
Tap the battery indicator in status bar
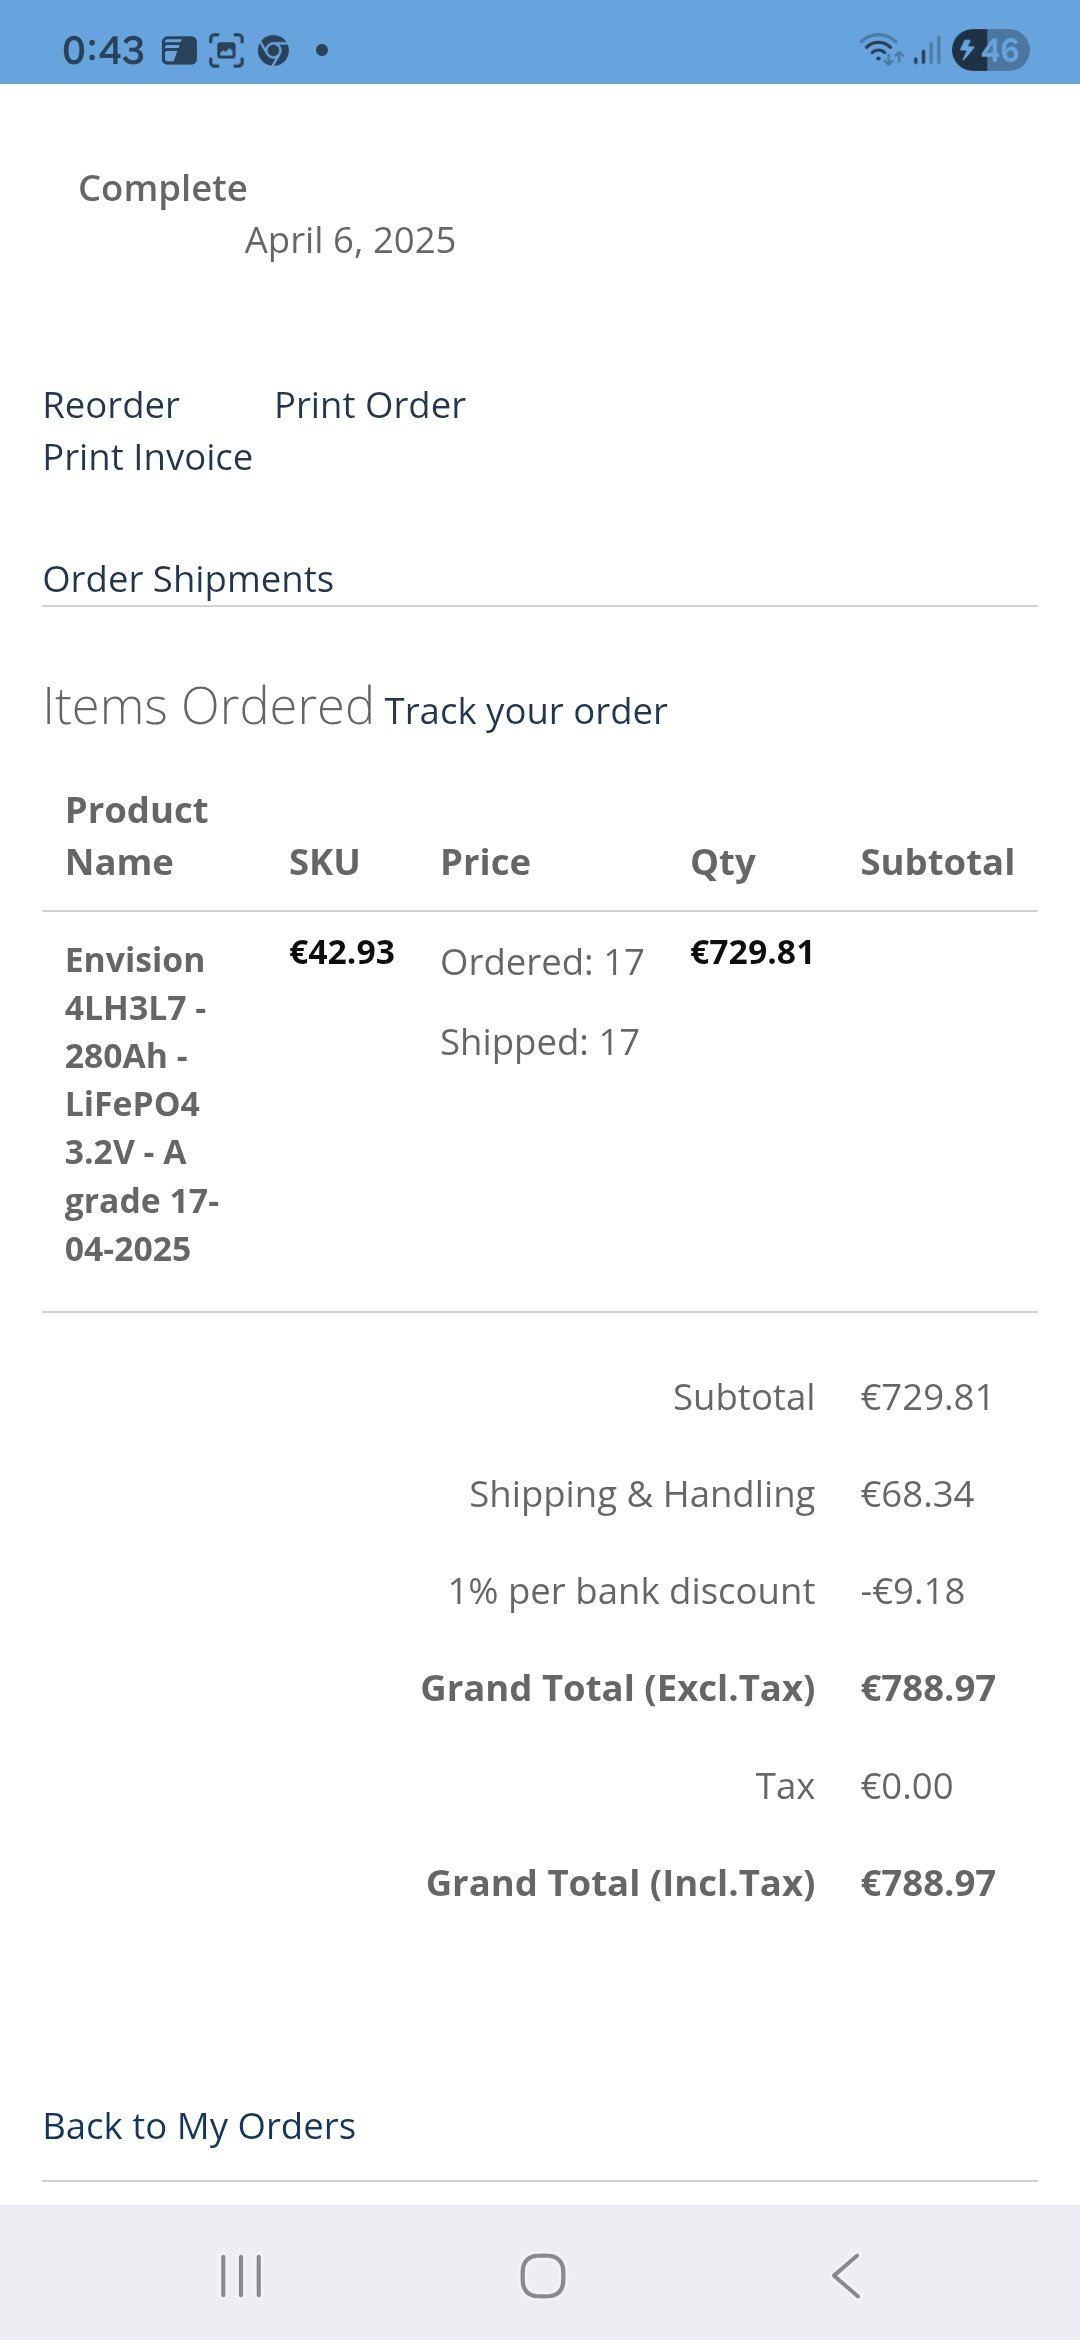[x=990, y=50]
